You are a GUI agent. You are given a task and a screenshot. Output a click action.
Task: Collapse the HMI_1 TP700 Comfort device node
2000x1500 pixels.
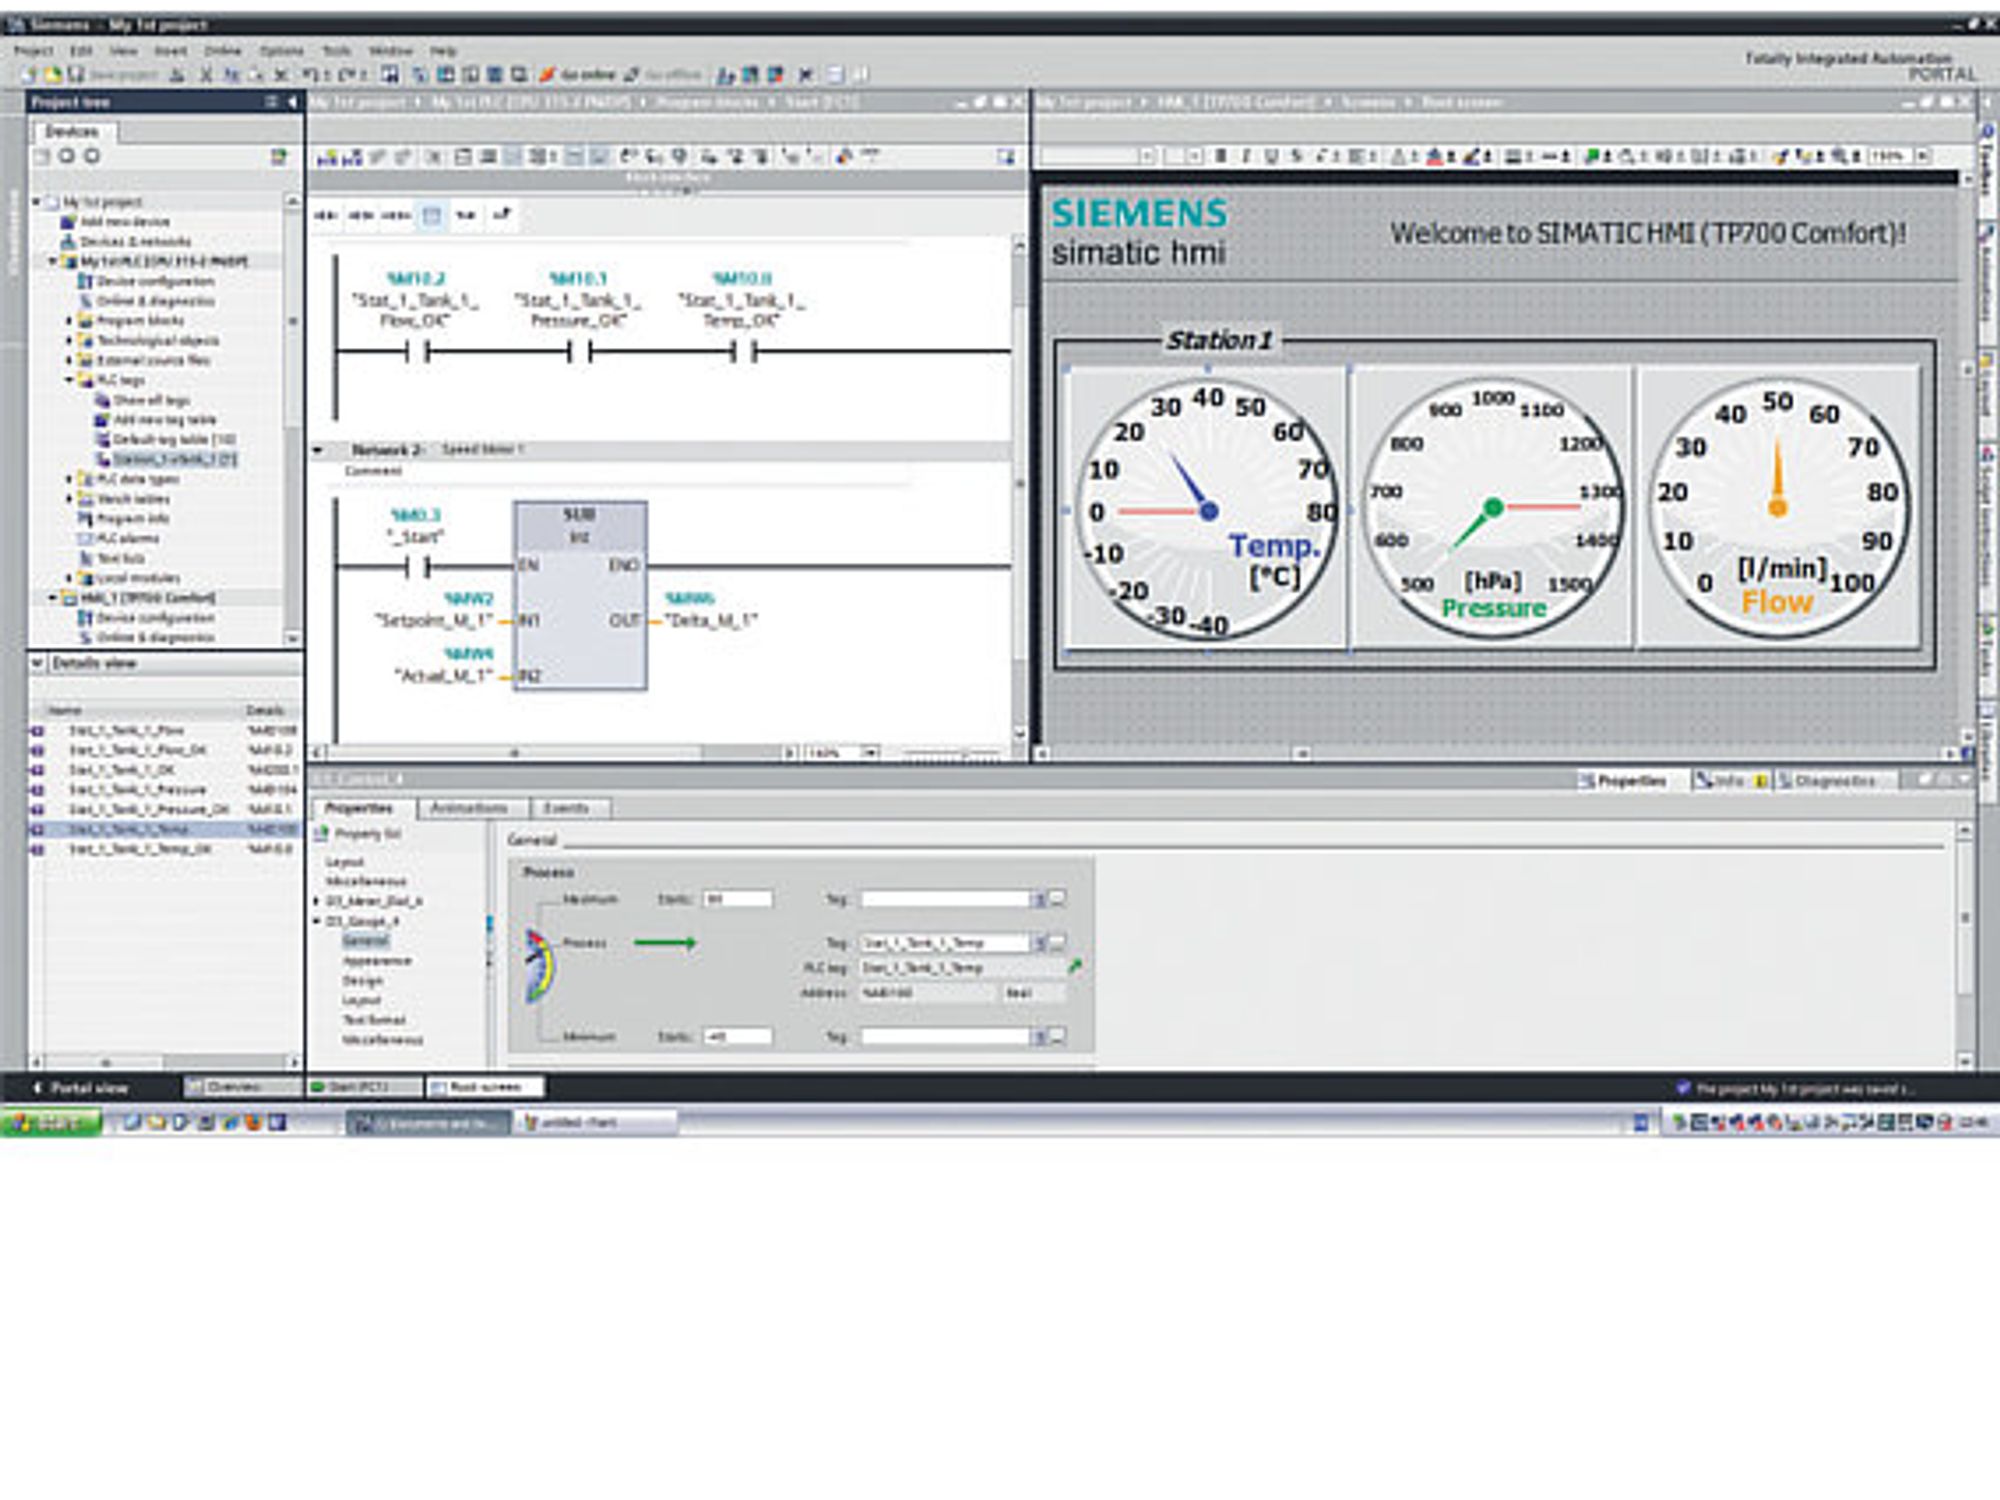[x=53, y=598]
